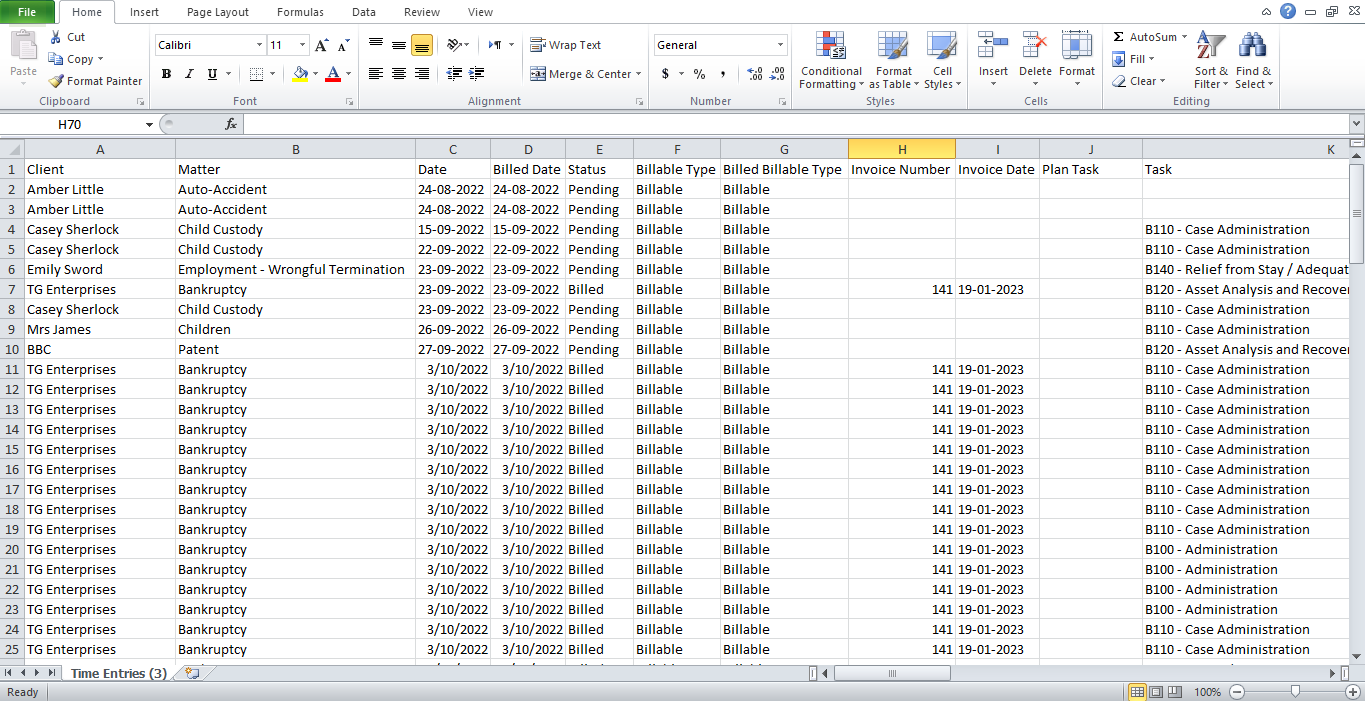
Task: Toggle Center horizontal alignment
Action: [399, 74]
